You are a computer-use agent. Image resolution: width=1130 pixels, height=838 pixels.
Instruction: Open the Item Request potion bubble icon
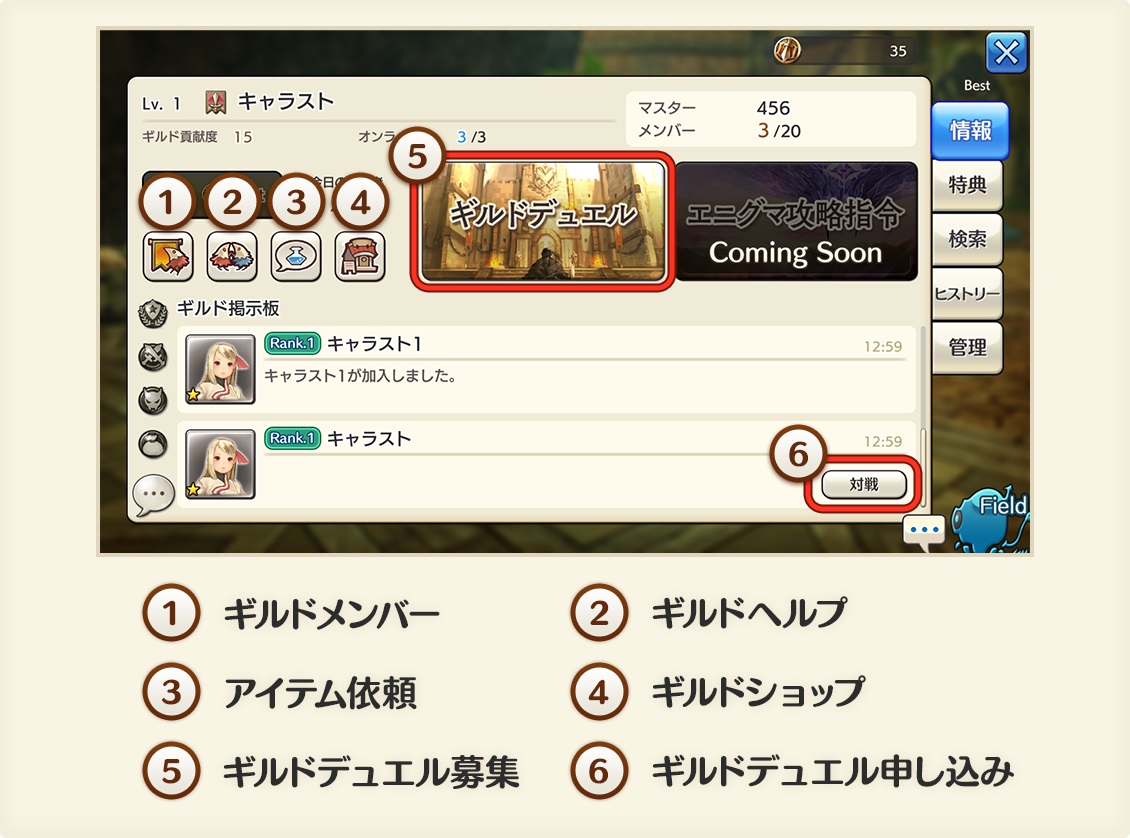[296, 256]
